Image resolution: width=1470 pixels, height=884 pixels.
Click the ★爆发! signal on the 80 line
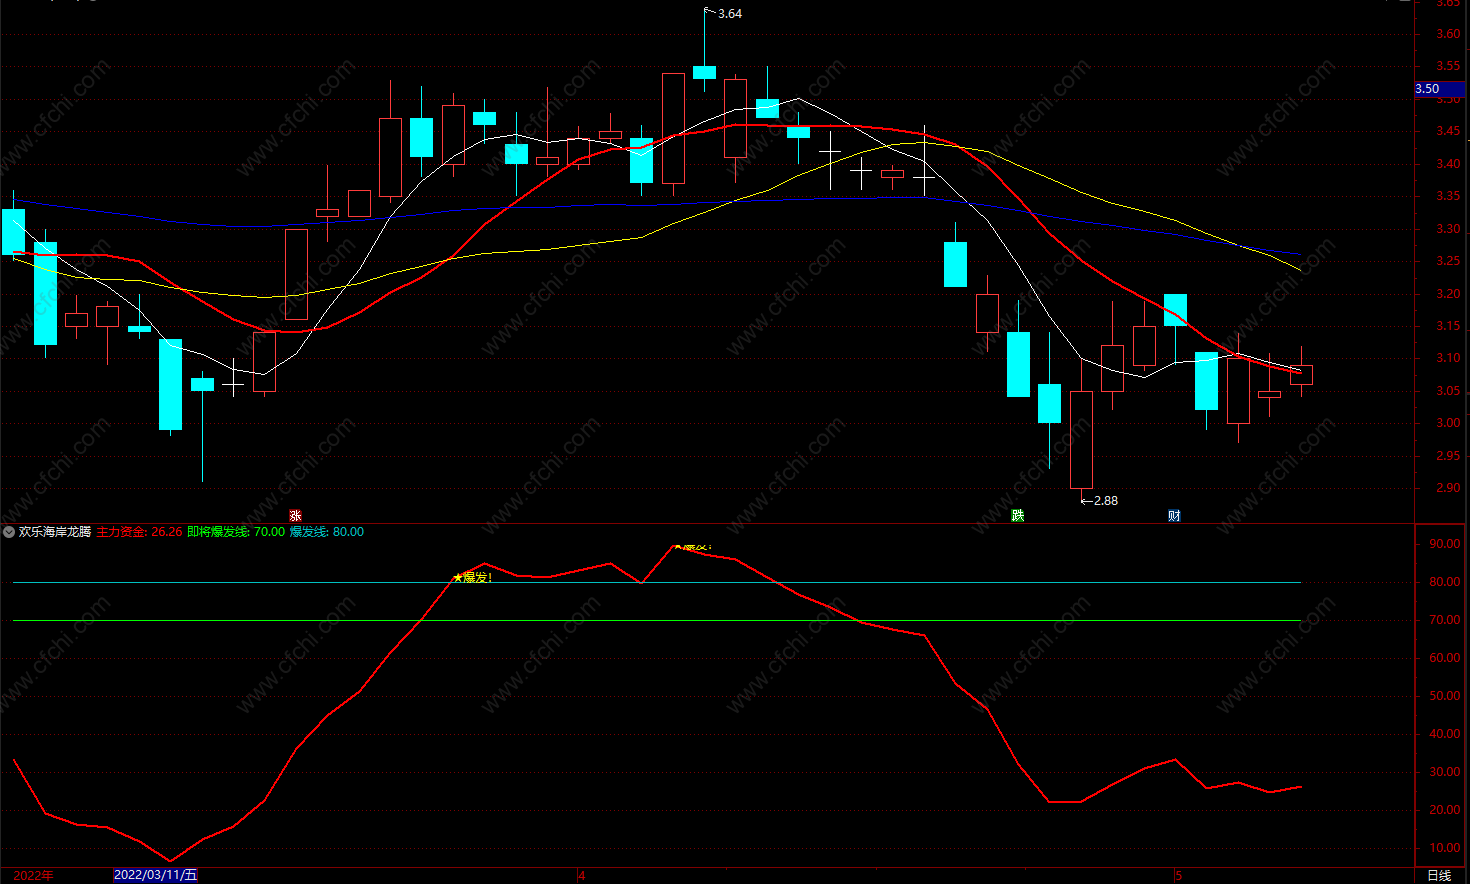tap(473, 578)
